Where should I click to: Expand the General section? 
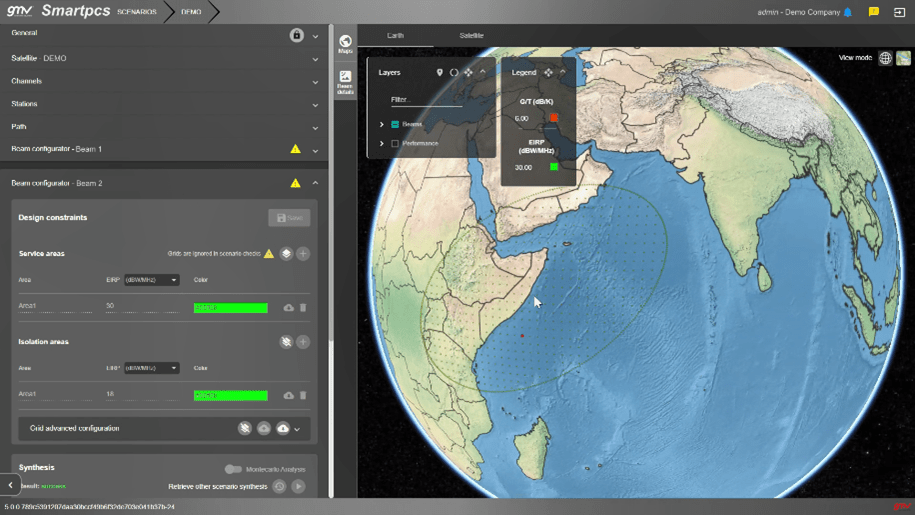tap(315, 36)
